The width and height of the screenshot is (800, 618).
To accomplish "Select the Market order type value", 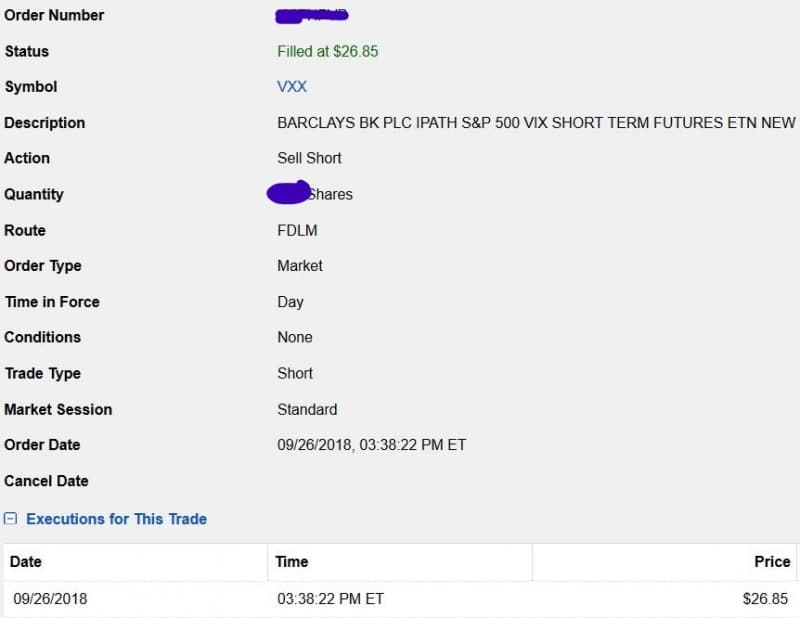I will pos(300,266).
